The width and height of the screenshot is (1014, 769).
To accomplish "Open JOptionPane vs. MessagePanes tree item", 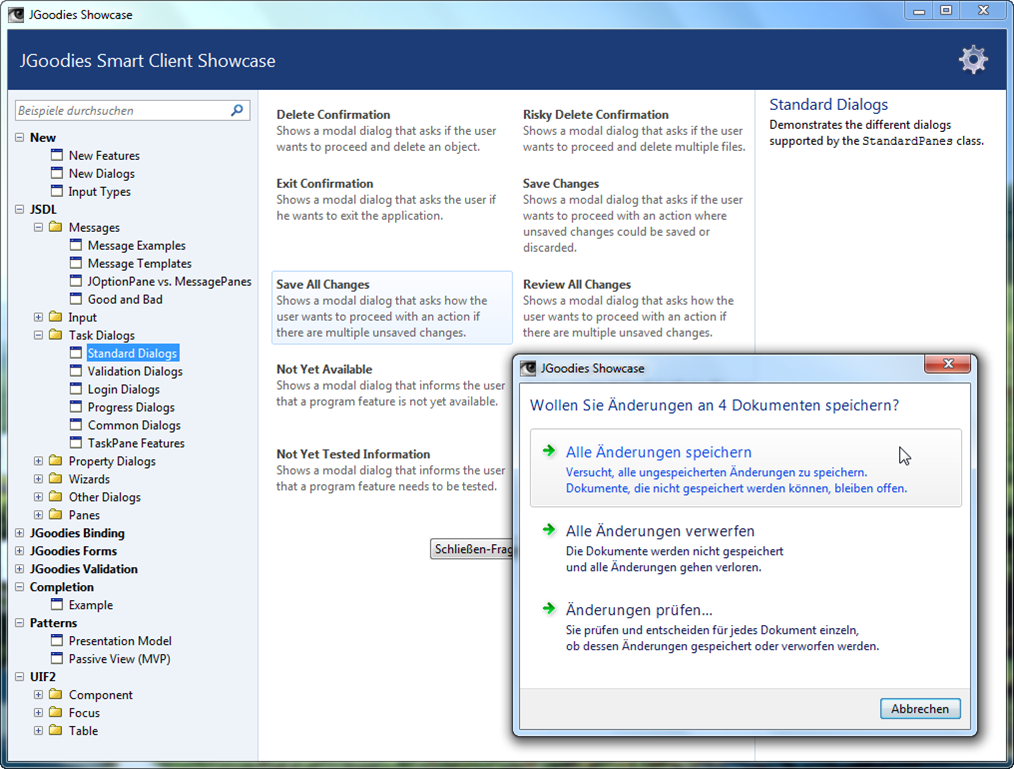I will click(169, 281).
